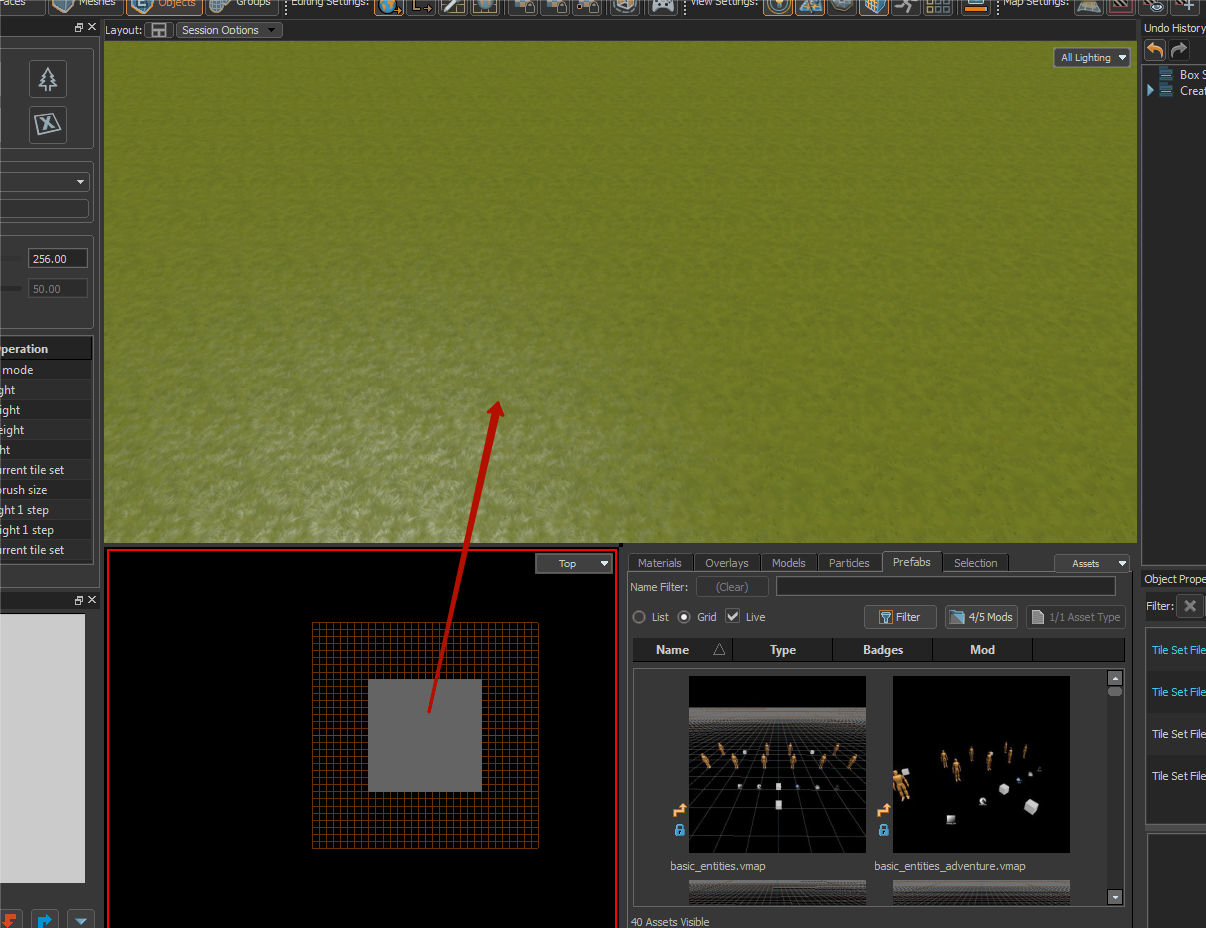The width and height of the screenshot is (1206, 928).
Task: Close the top-left tool panel
Action: coord(92,28)
